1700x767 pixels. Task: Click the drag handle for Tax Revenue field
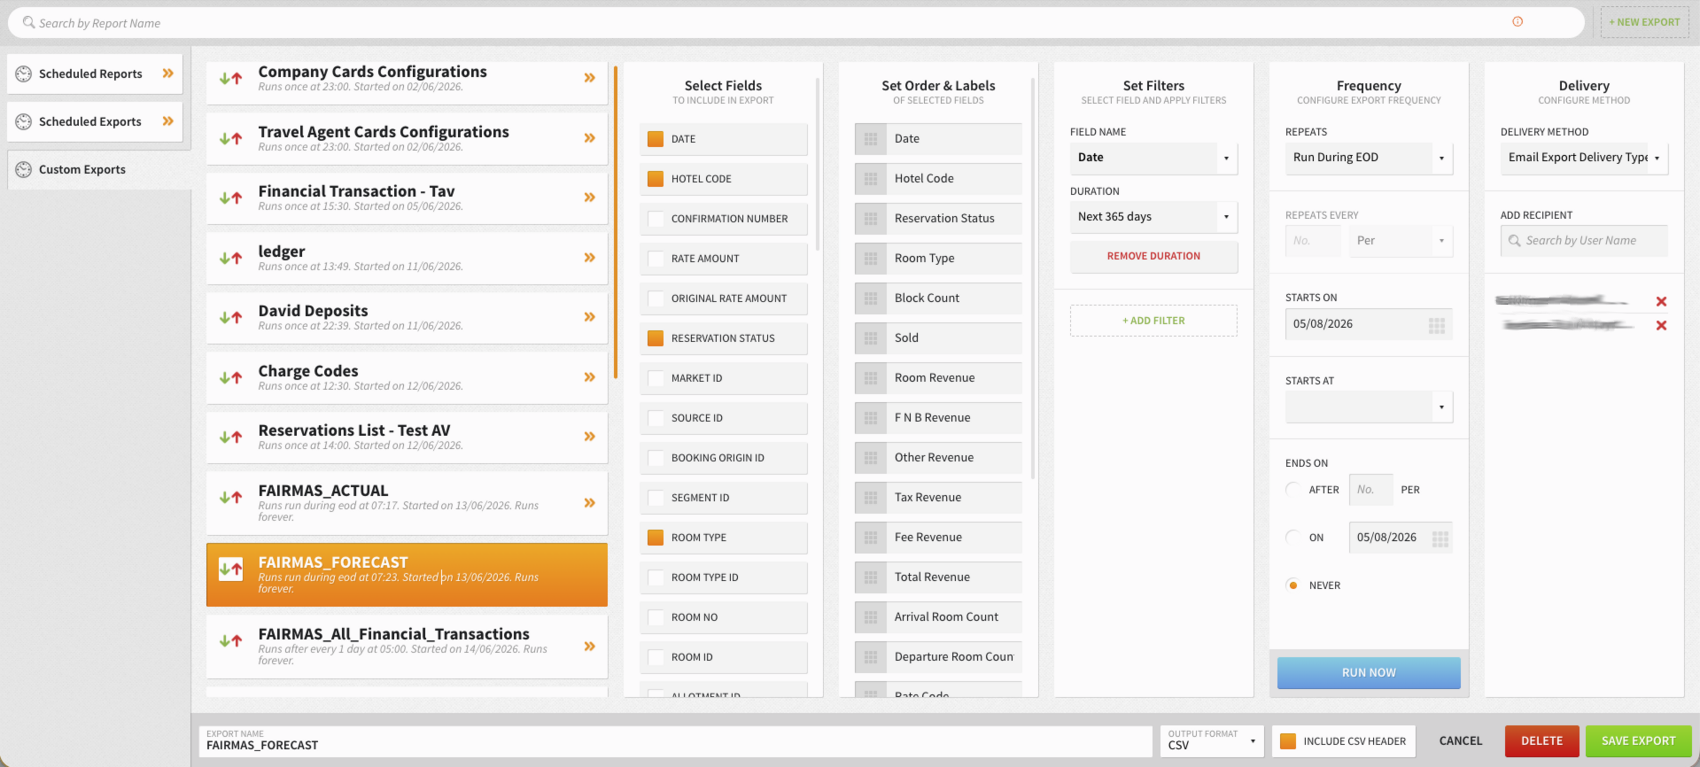pos(871,497)
